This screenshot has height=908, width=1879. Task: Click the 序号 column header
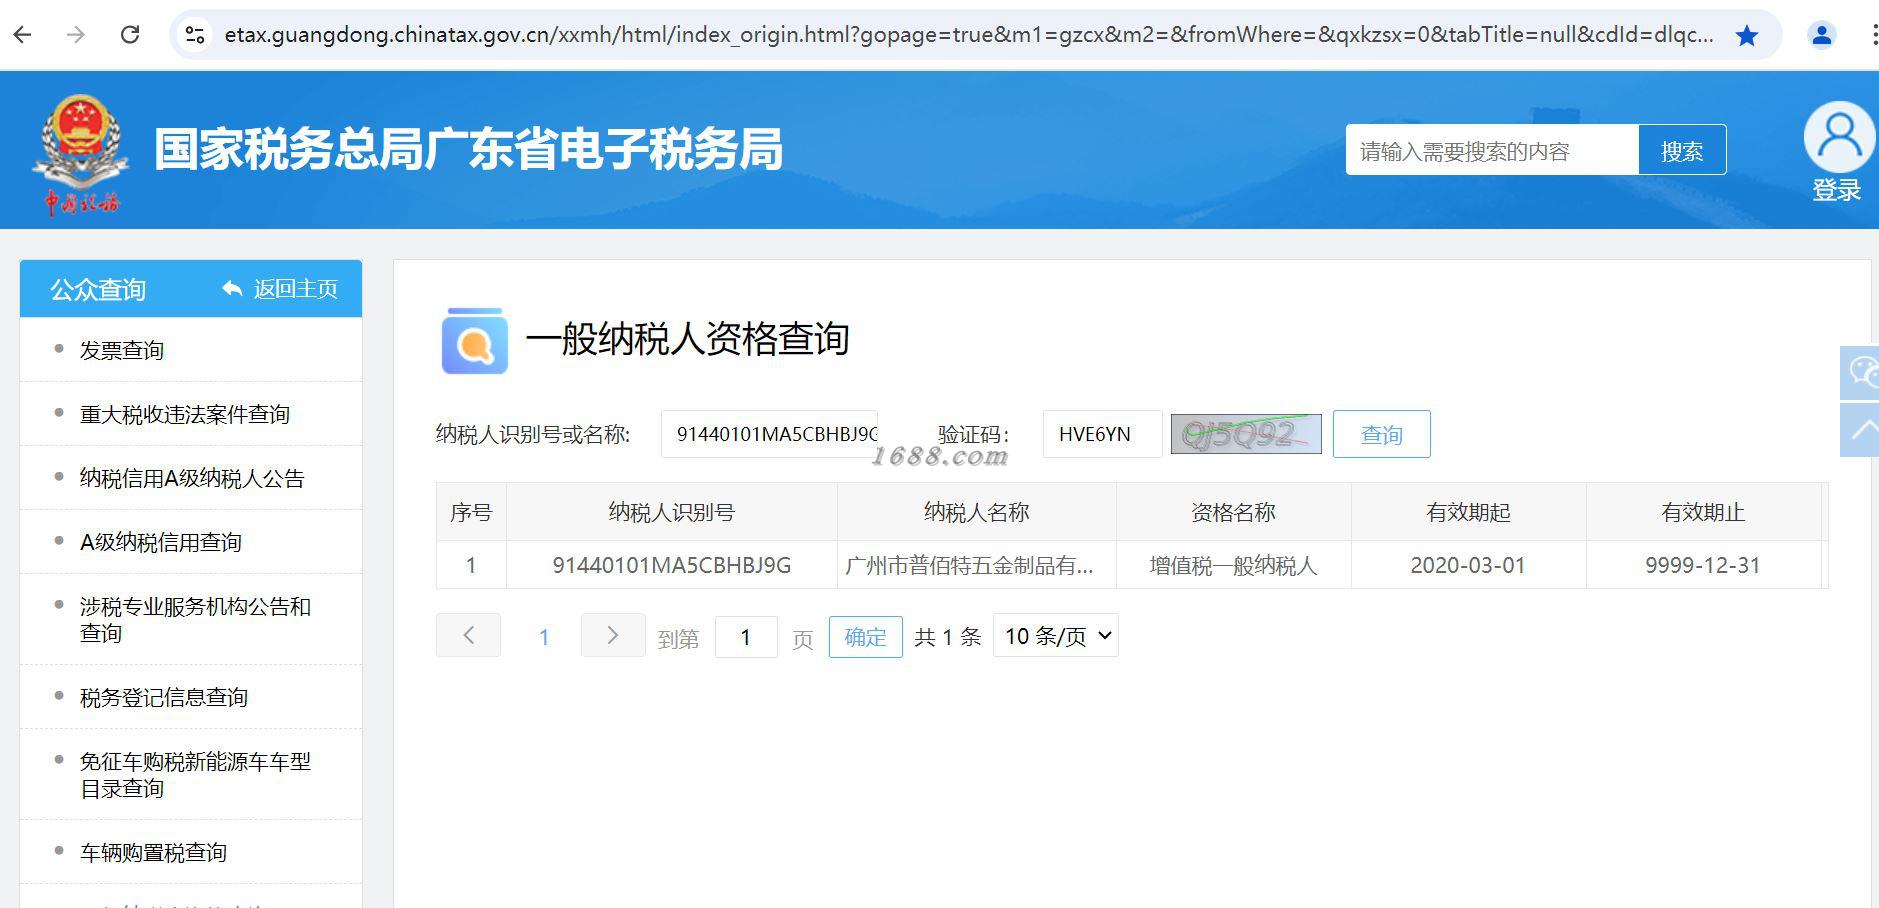point(471,512)
